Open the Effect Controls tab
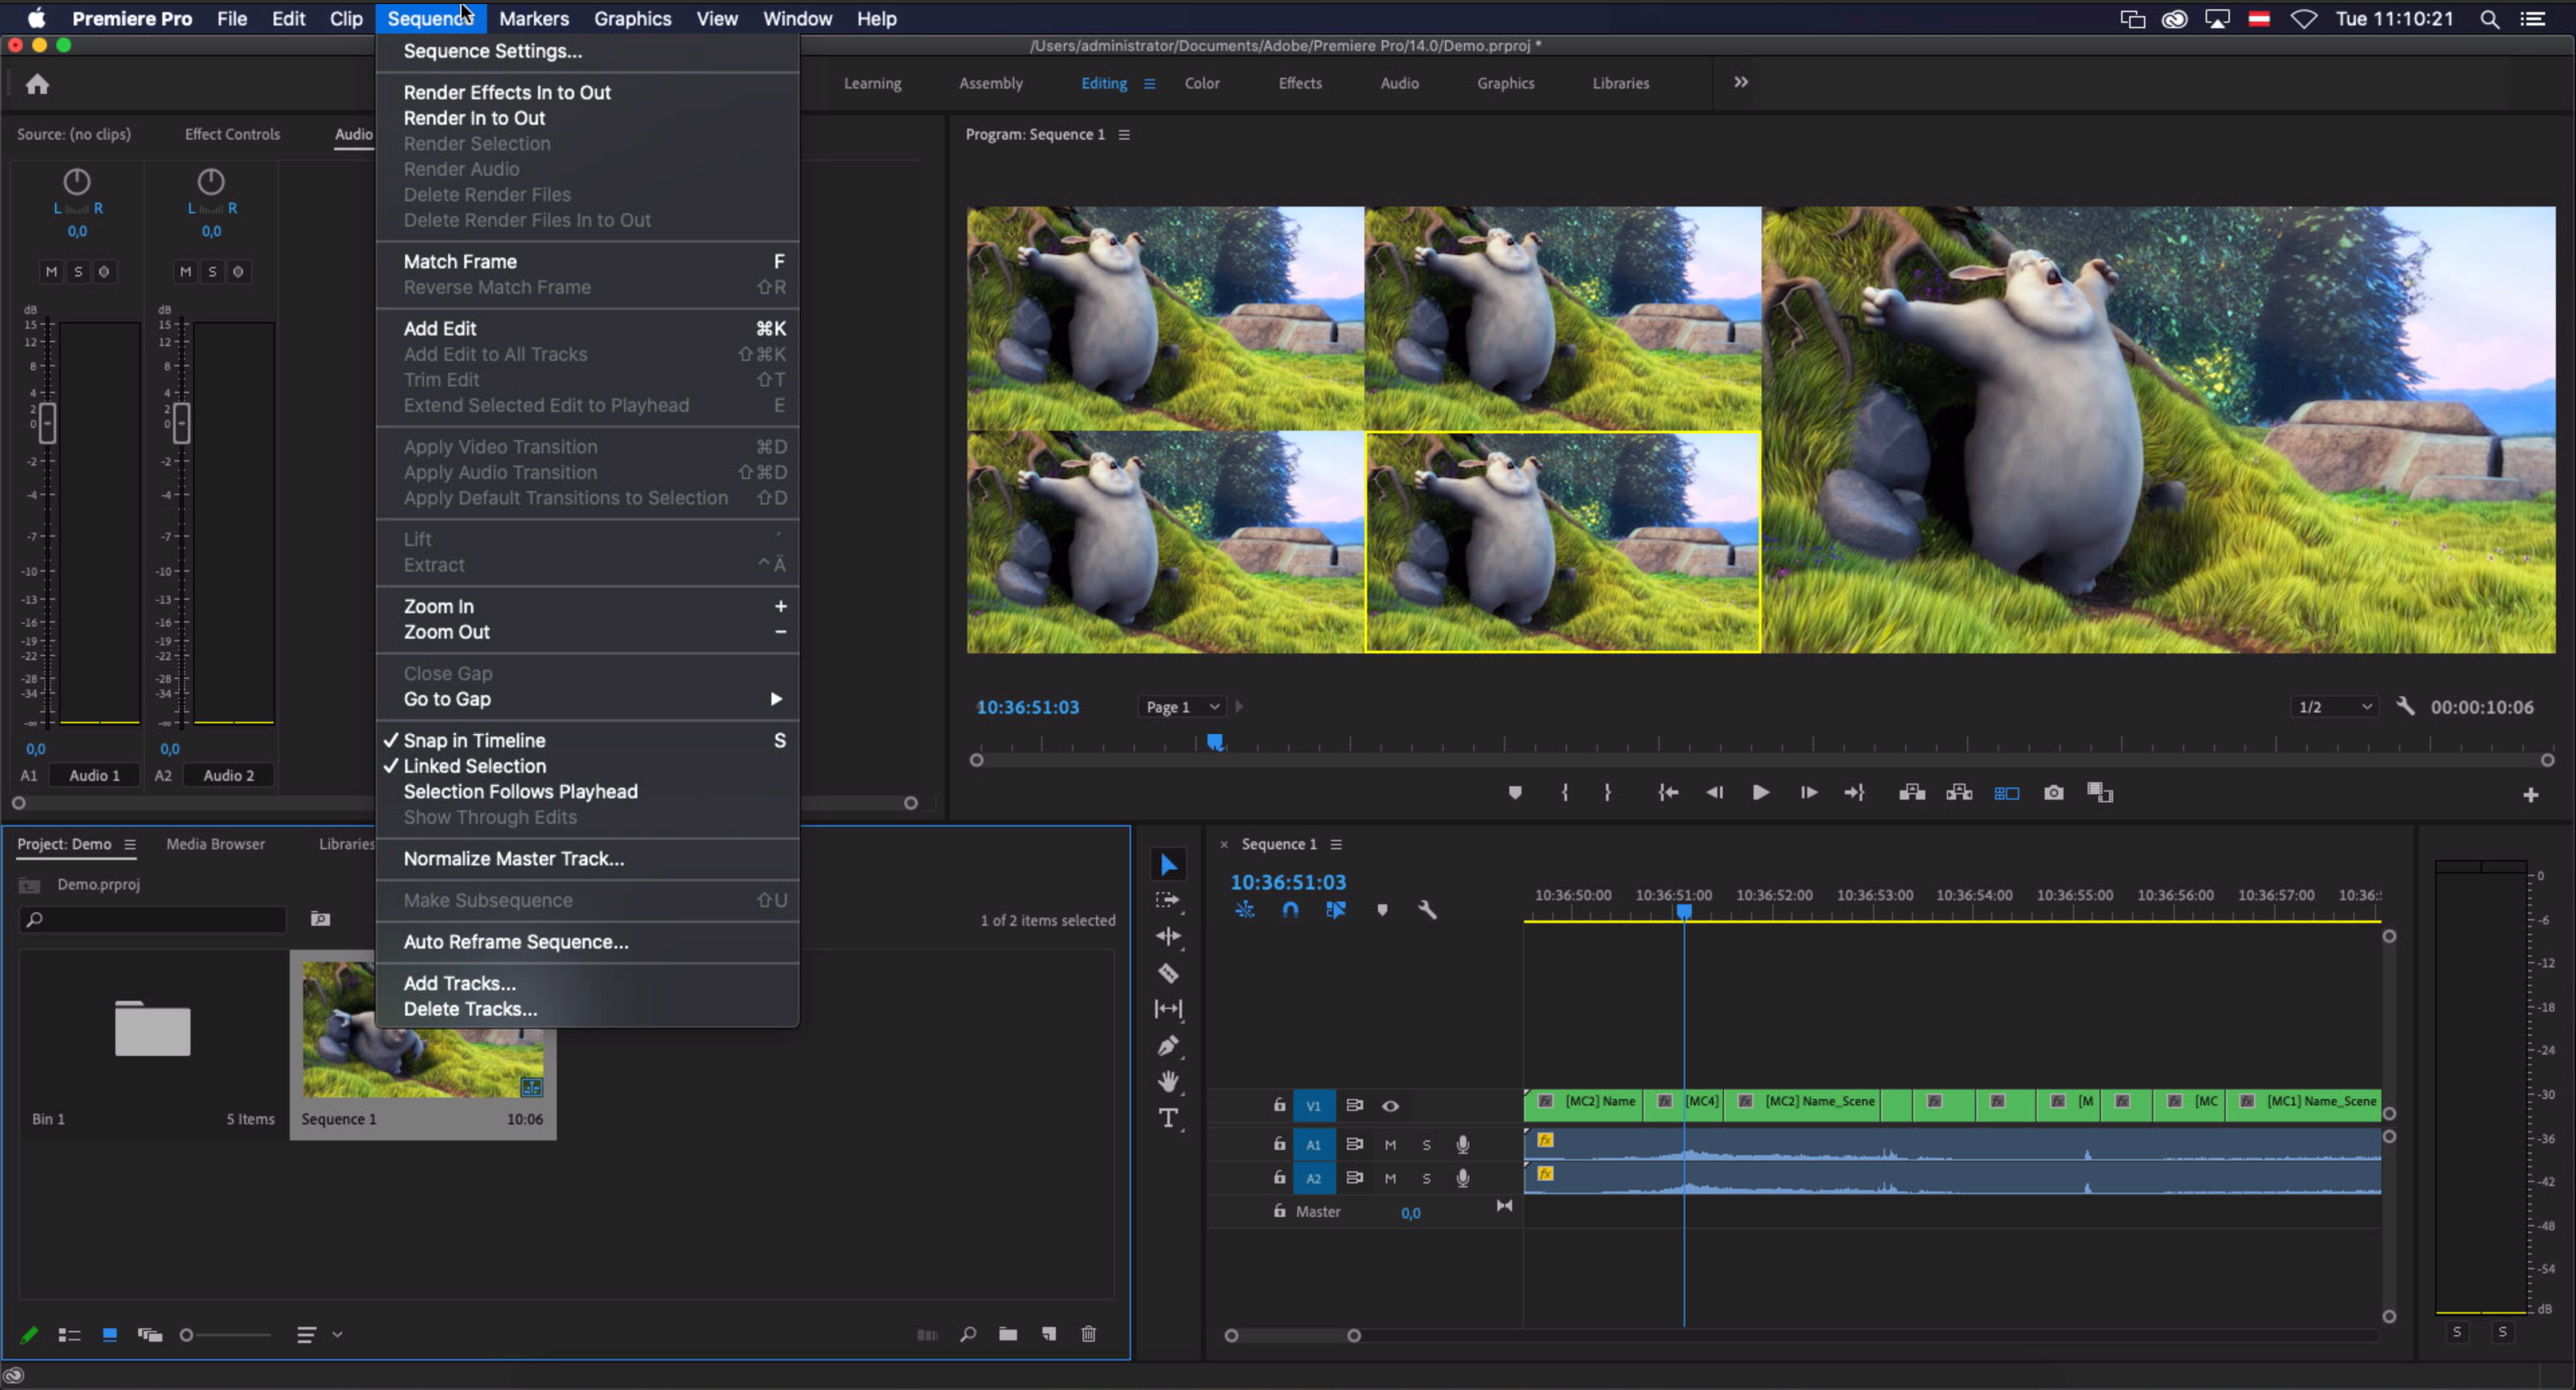 coord(232,134)
